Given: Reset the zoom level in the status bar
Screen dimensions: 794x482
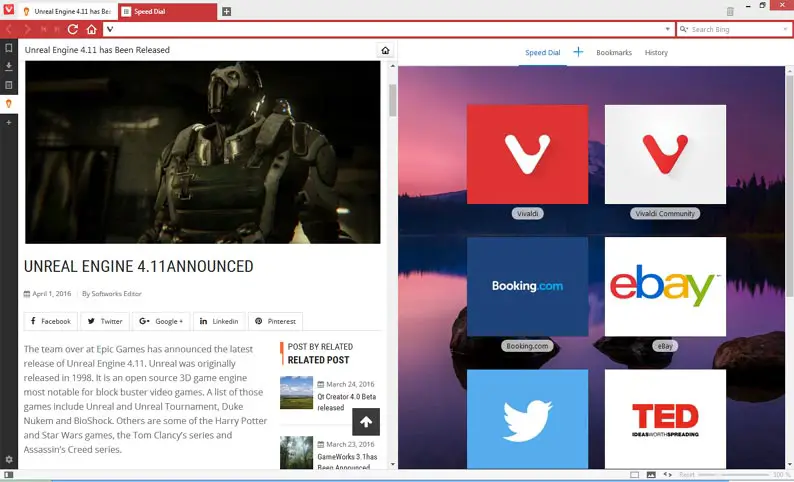Looking at the screenshot, I should (687, 475).
